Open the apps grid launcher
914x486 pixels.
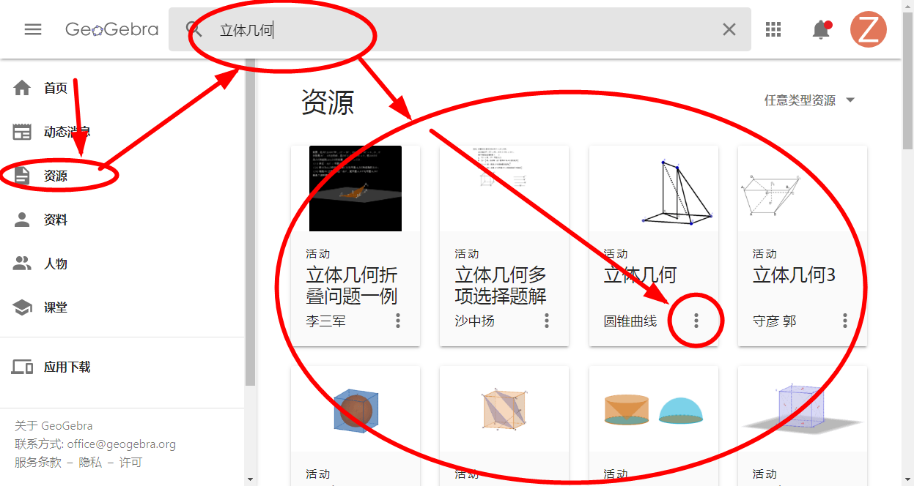(773, 29)
